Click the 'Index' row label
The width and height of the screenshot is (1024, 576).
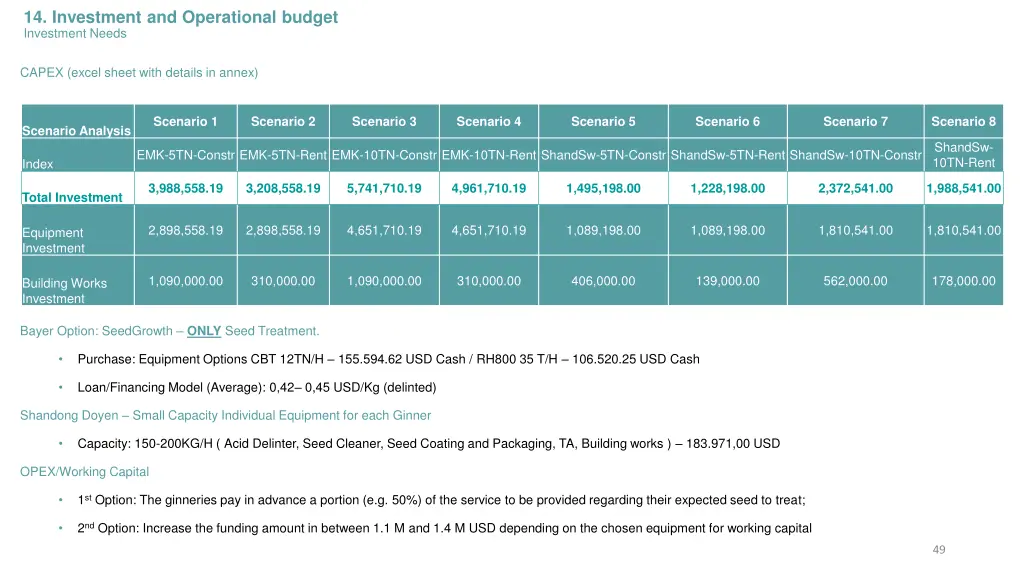coord(38,164)
